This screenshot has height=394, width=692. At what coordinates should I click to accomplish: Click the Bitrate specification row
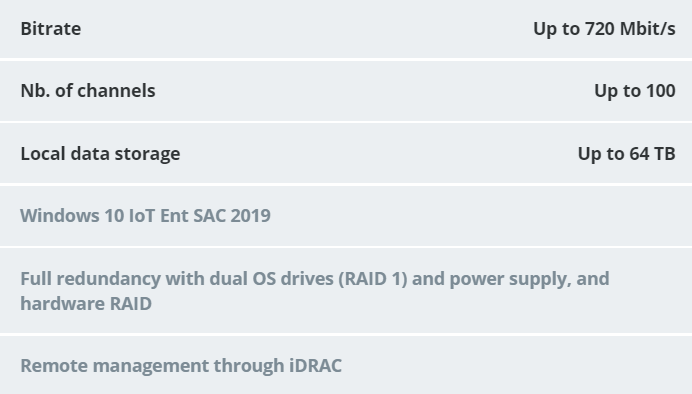tap(346, 29)
